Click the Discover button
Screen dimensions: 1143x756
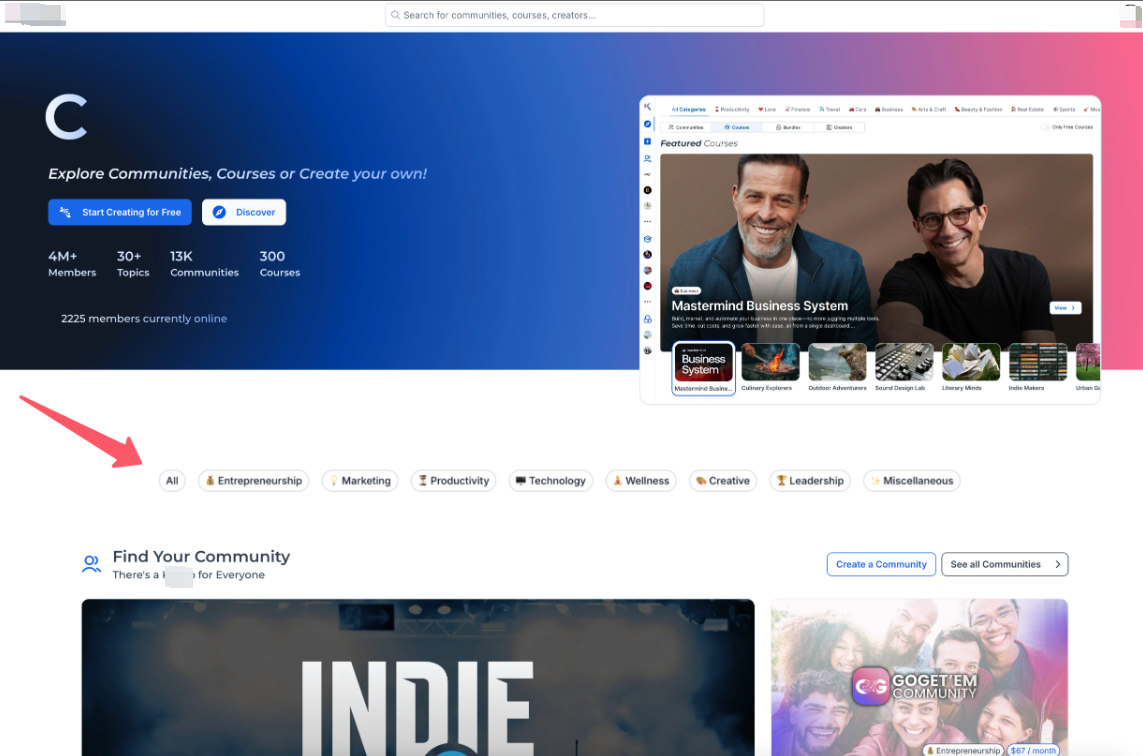(243, 212)
